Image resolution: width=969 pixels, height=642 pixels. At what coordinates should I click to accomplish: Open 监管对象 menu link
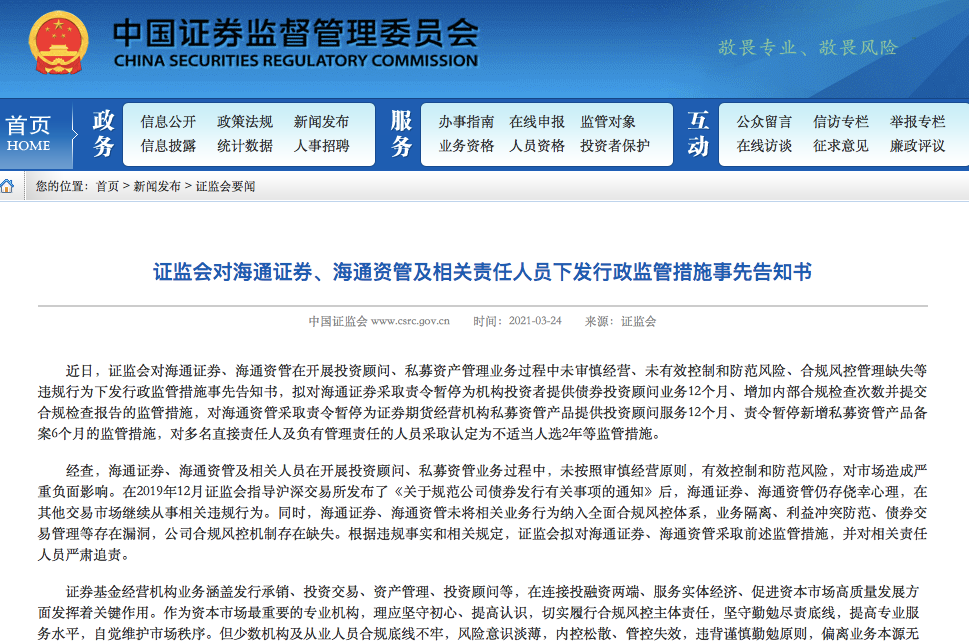pos(607,122)
